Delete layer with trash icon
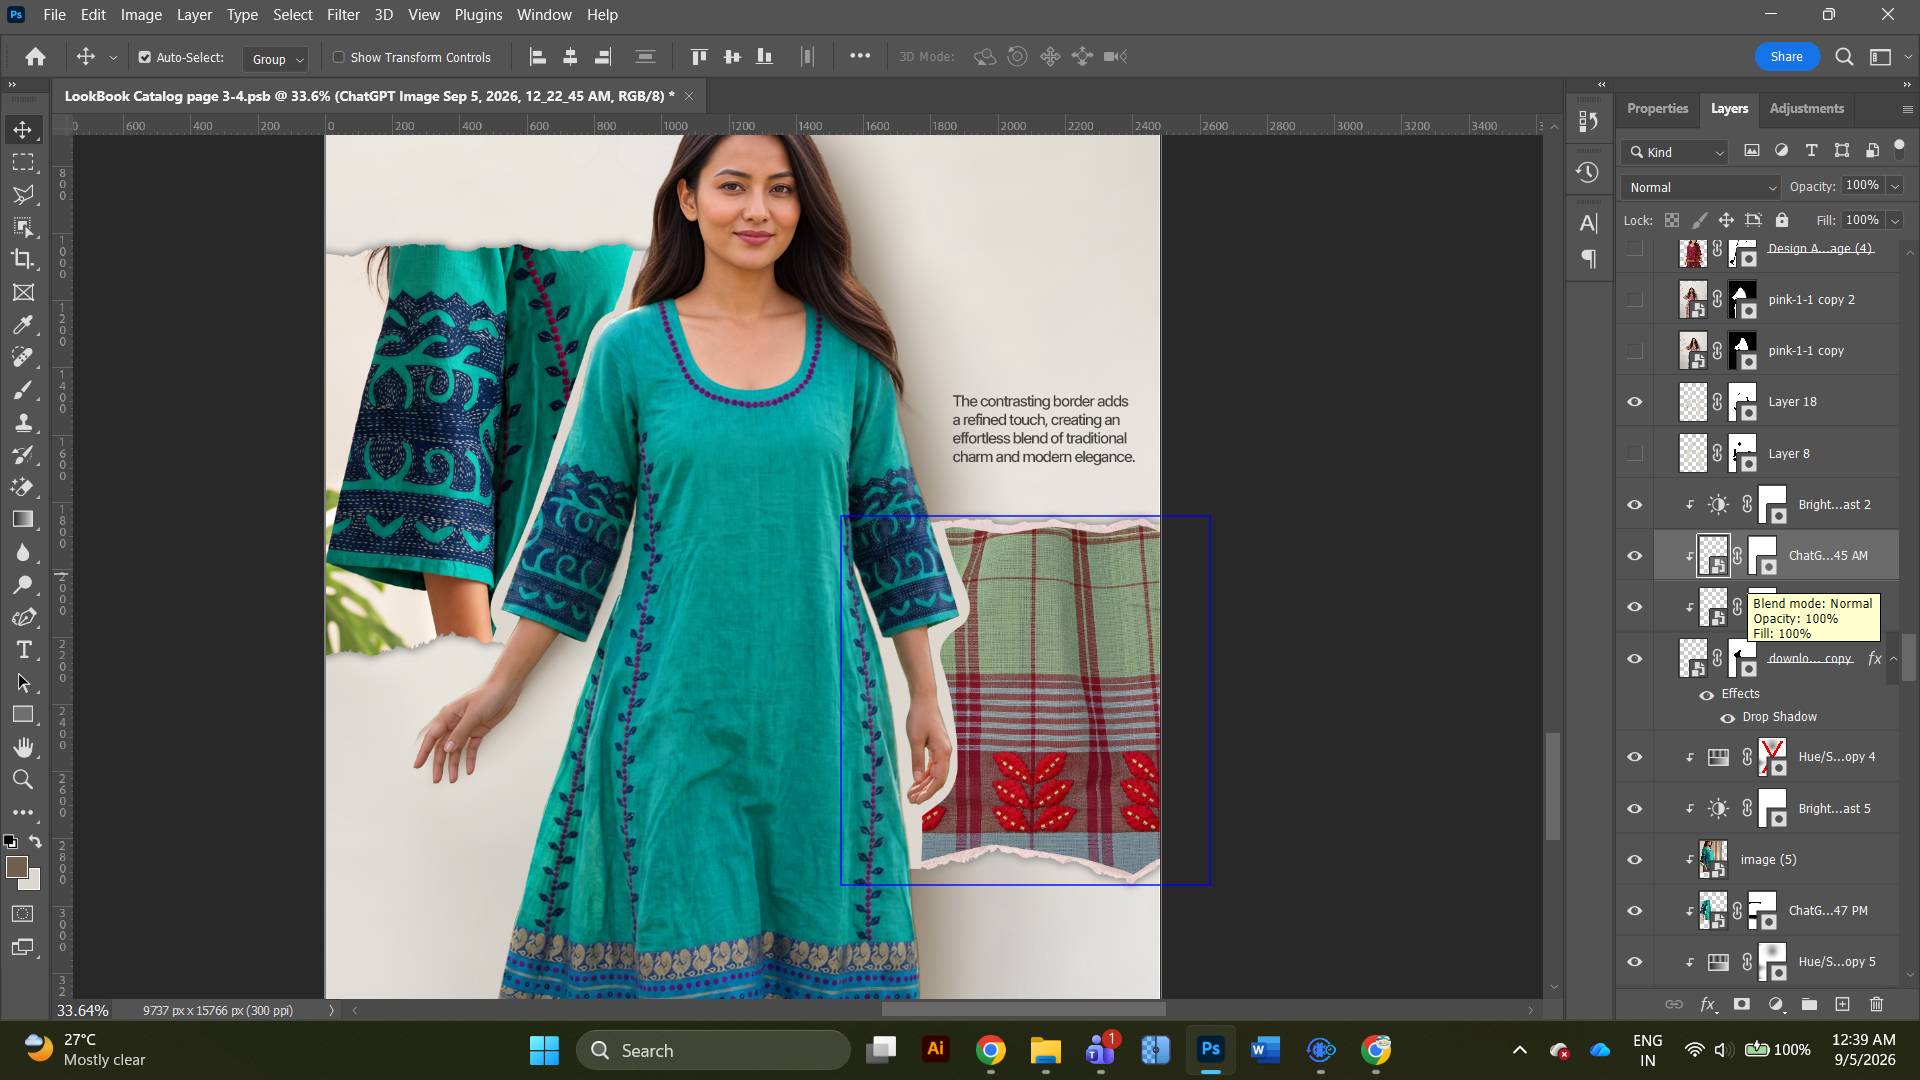 pos(1876,1004)
